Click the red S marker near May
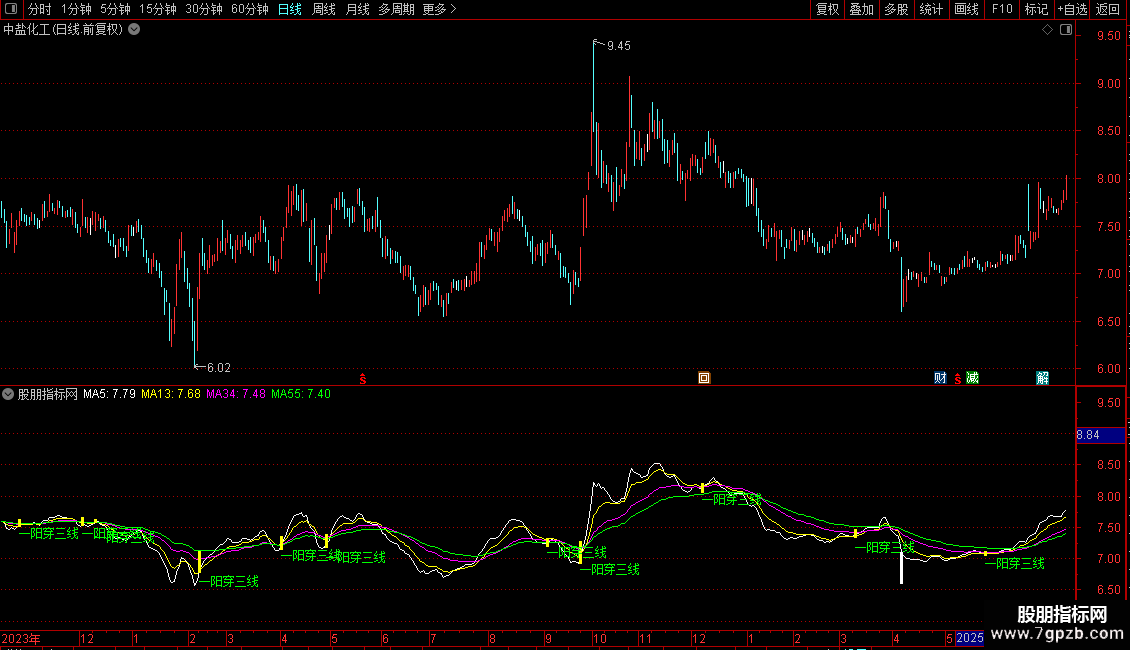This screenshot has width=1130, height=650. pos(362,378)
